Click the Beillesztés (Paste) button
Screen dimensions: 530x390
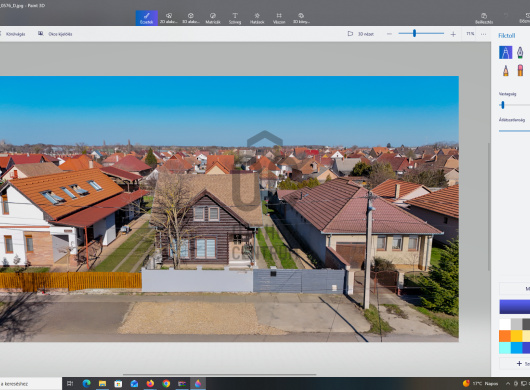click(x=484, y=18)
